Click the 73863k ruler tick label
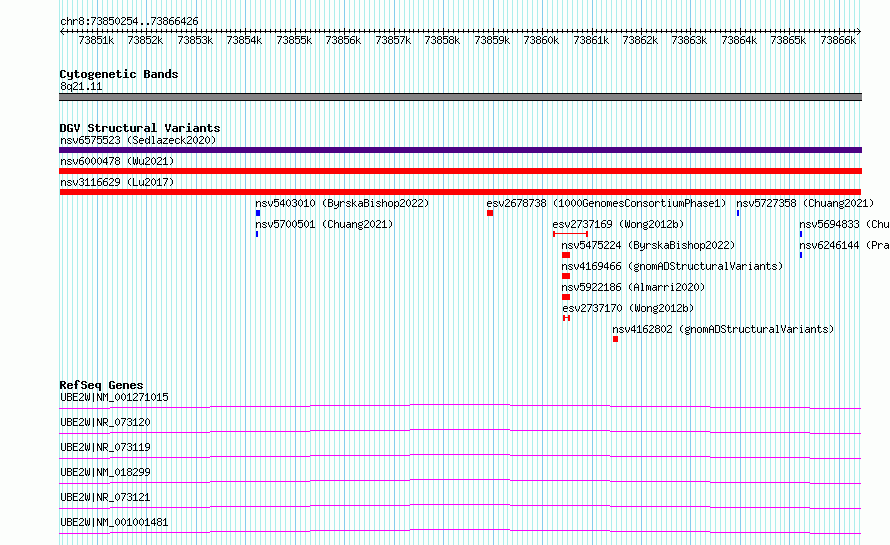The width and height of the screenshot is (890, 545). pos(689,40)
